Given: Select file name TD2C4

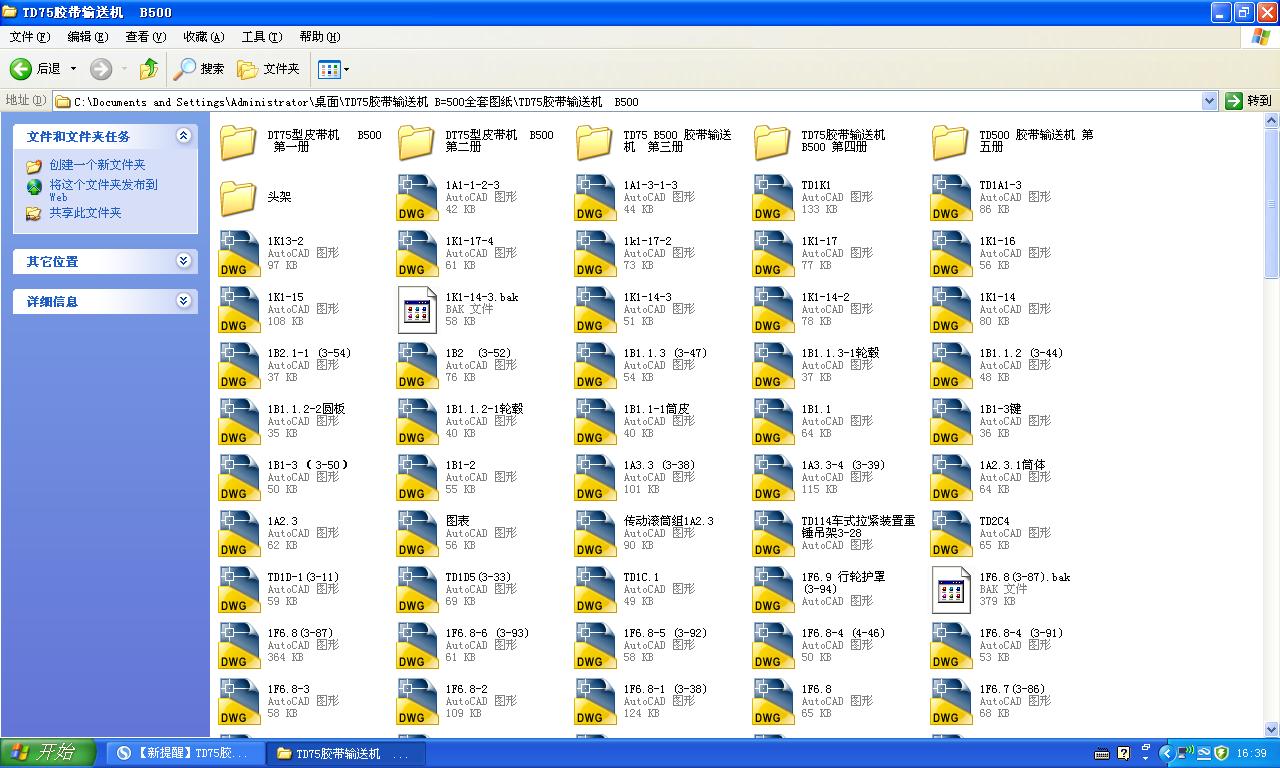Looking at the screenshot, I should coord(994,521).
